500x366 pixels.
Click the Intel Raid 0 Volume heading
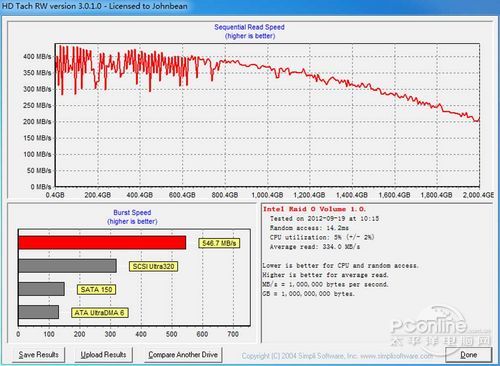(x=314, y=209)
